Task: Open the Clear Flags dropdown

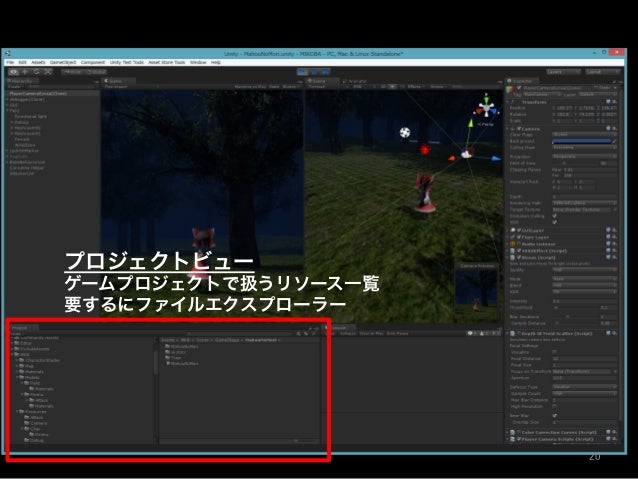Action: click(x=584, y=134)
